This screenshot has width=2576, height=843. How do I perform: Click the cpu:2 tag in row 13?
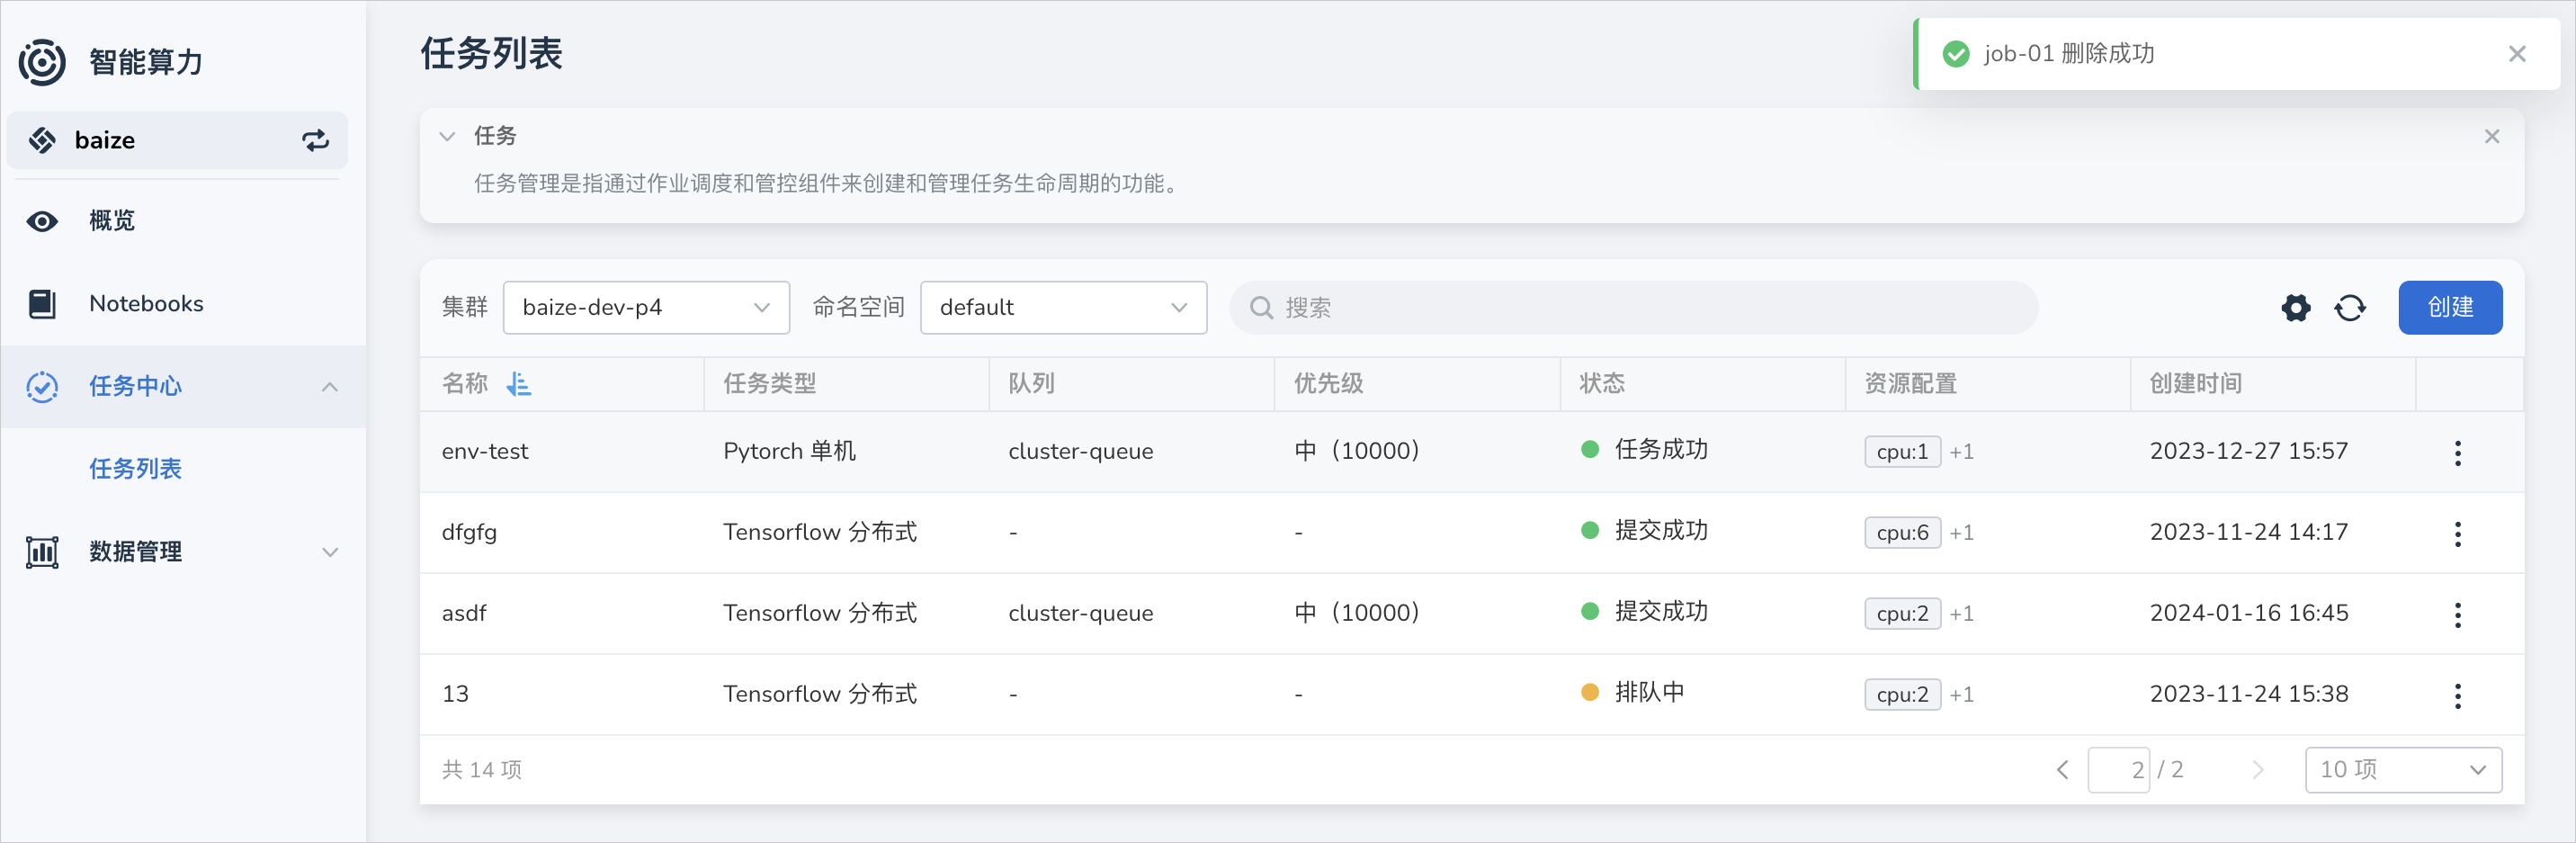point(1902,695)
